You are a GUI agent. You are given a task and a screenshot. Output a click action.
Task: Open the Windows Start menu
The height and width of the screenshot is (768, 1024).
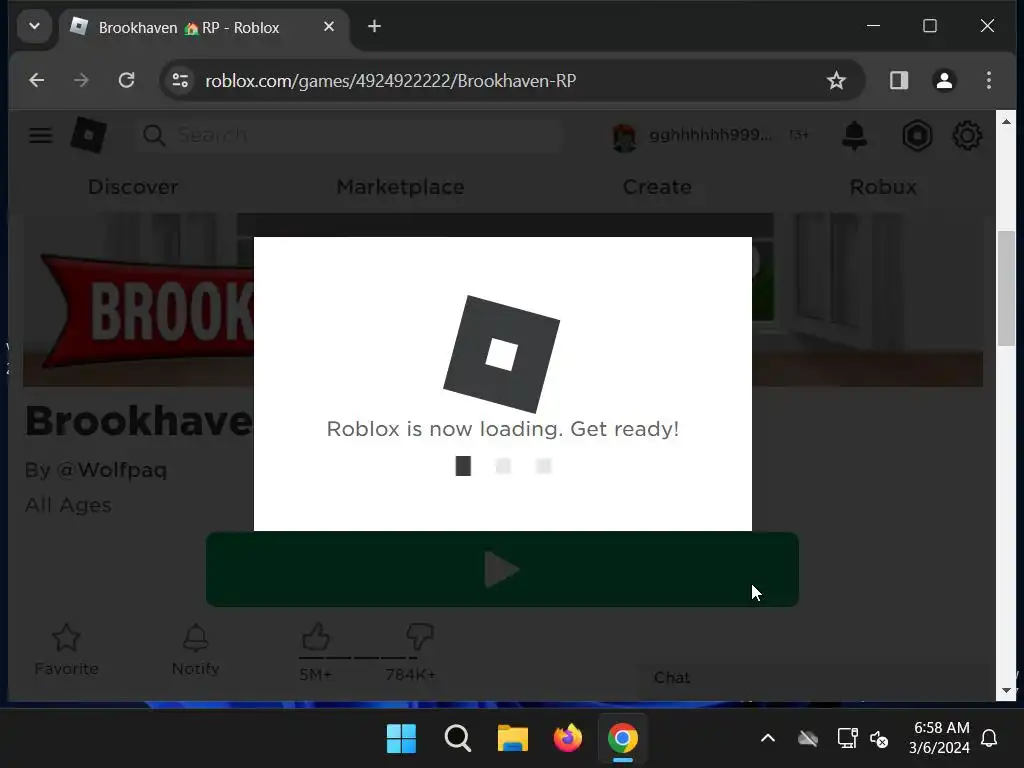tap(401, 739)
